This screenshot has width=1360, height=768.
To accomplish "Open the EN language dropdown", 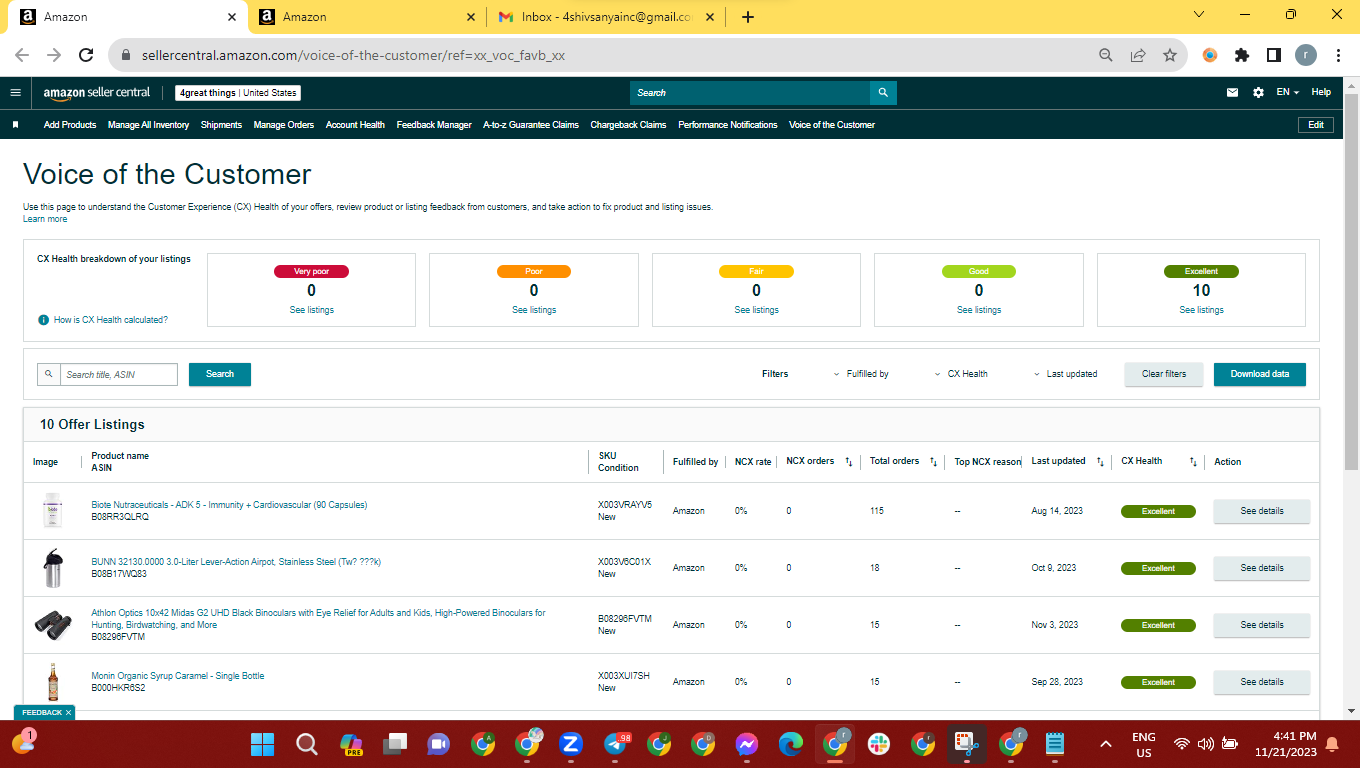I will pos(1287,92).
